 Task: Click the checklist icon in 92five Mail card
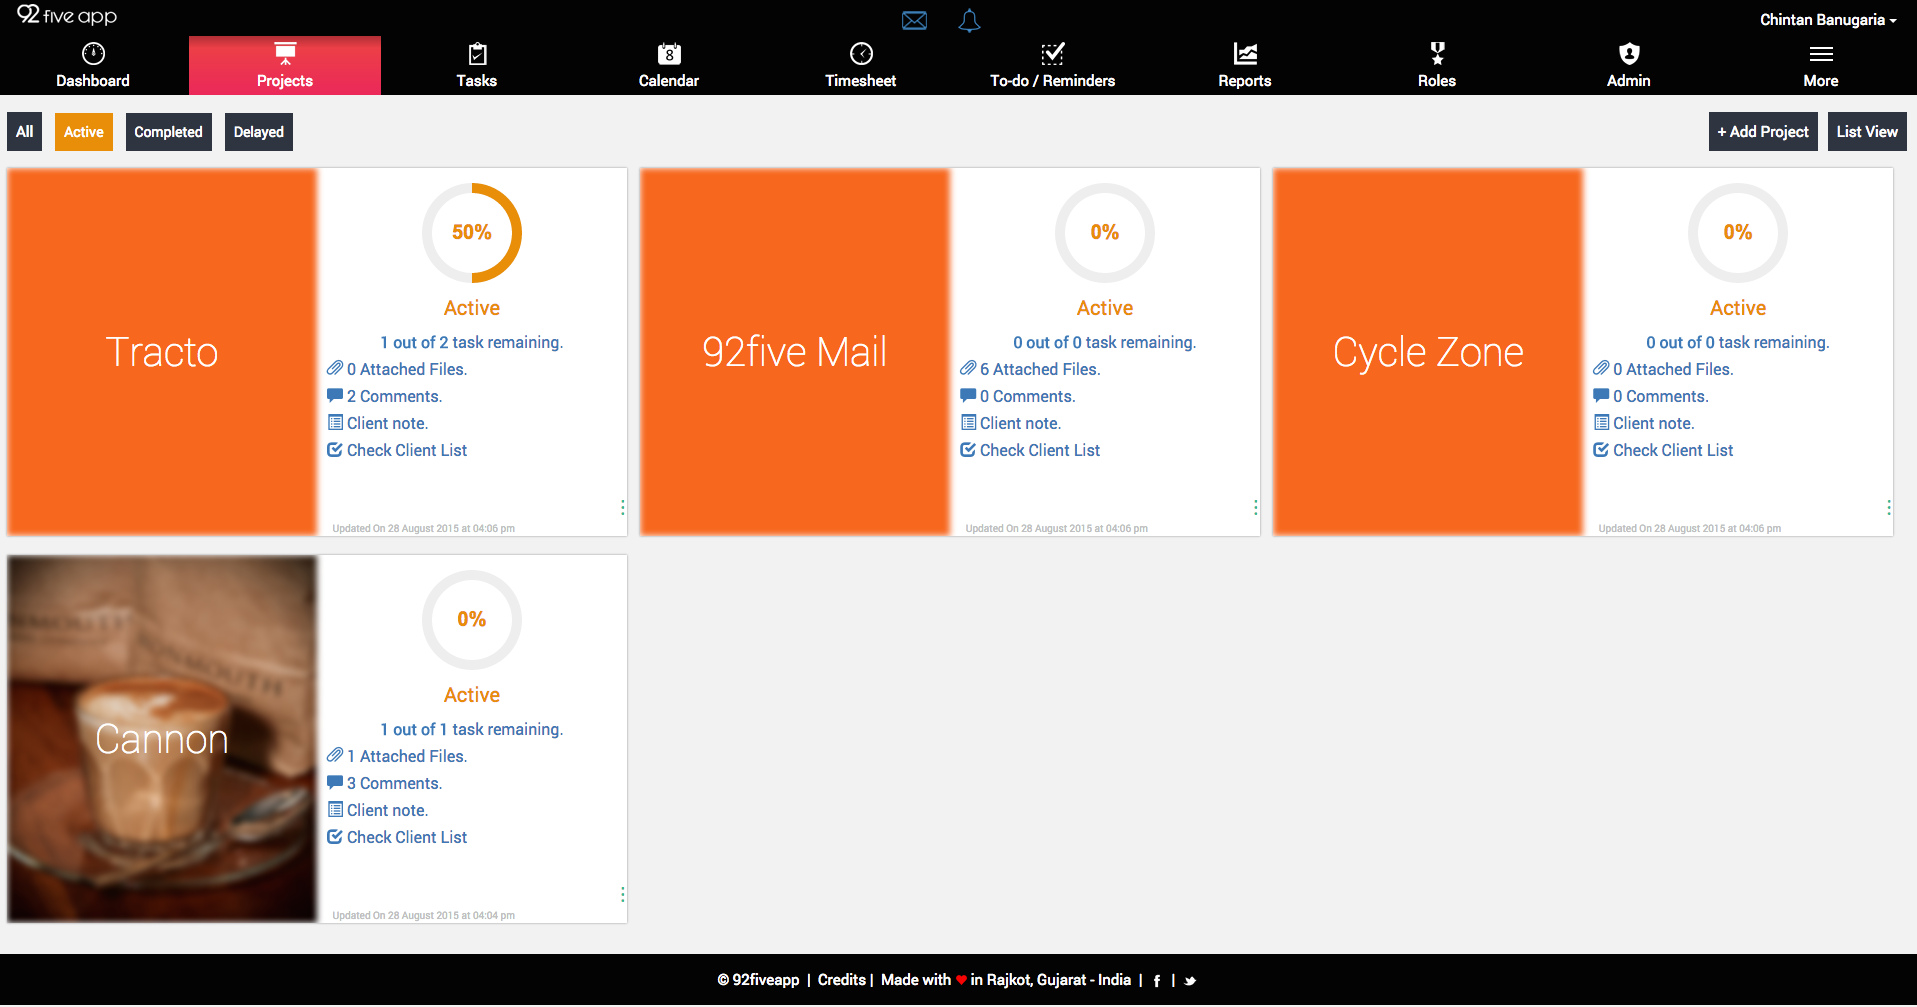(968, 450)
